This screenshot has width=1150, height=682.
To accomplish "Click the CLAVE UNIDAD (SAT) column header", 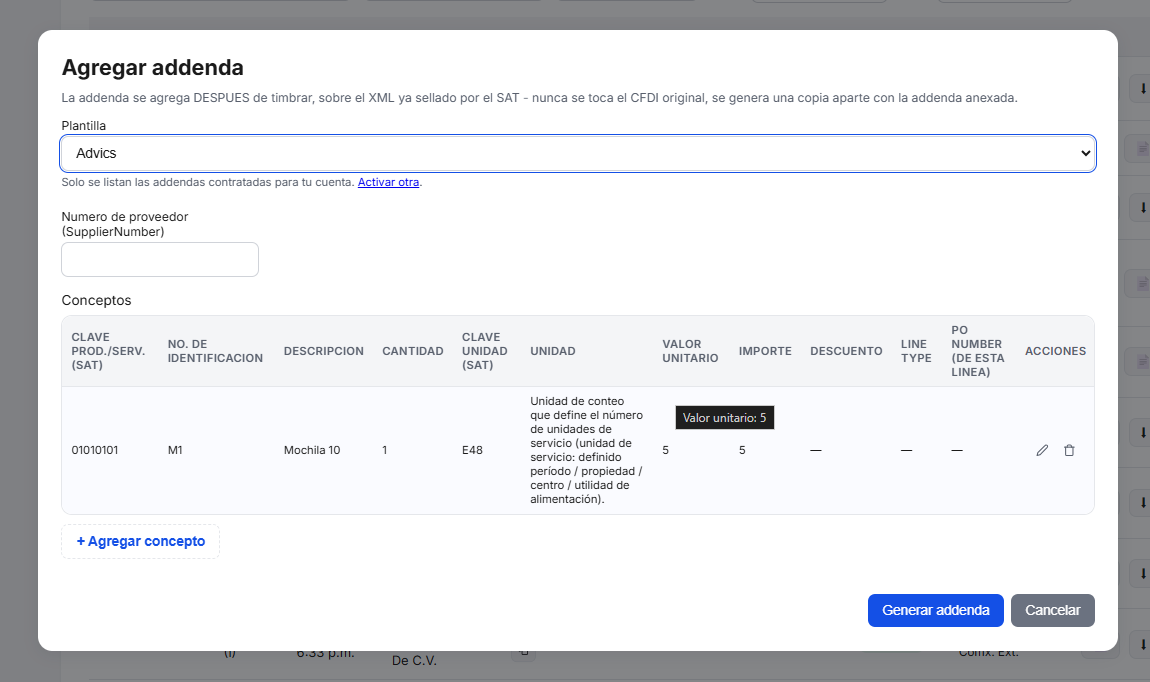I will [x=485, y=351].
